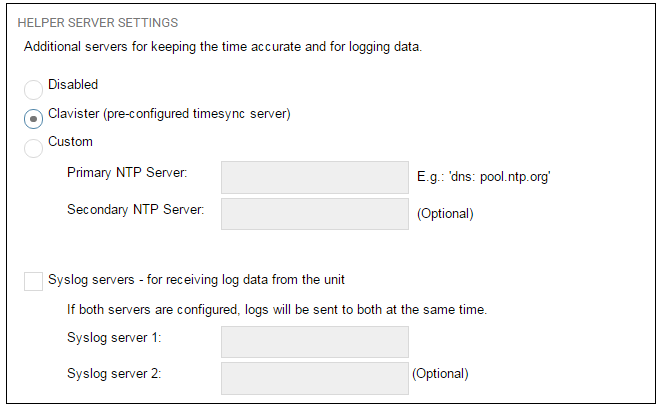660x408 pixels.
Task: Click the 'Primary NTP Server:' field label
Action: click(127, 173)
